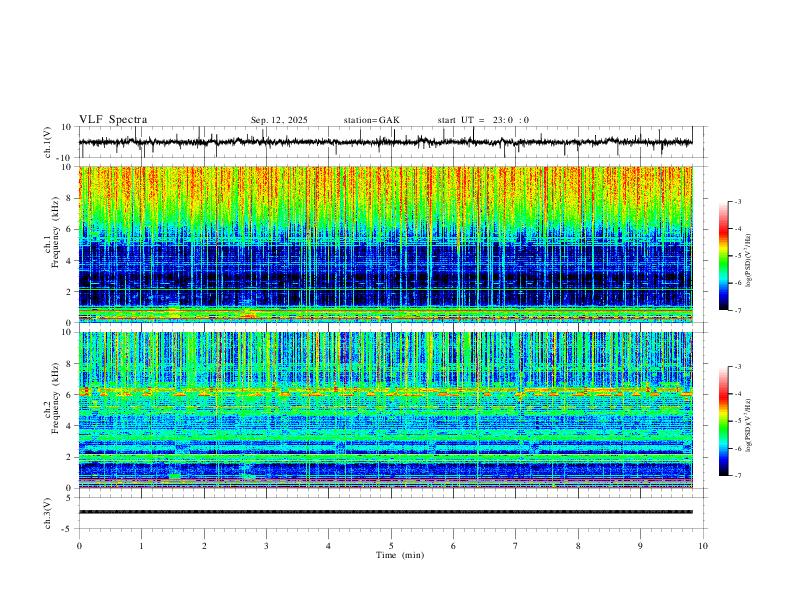Click time axis tick label "4"
This screenshot has height=612, width=792.
click(329, 546)
